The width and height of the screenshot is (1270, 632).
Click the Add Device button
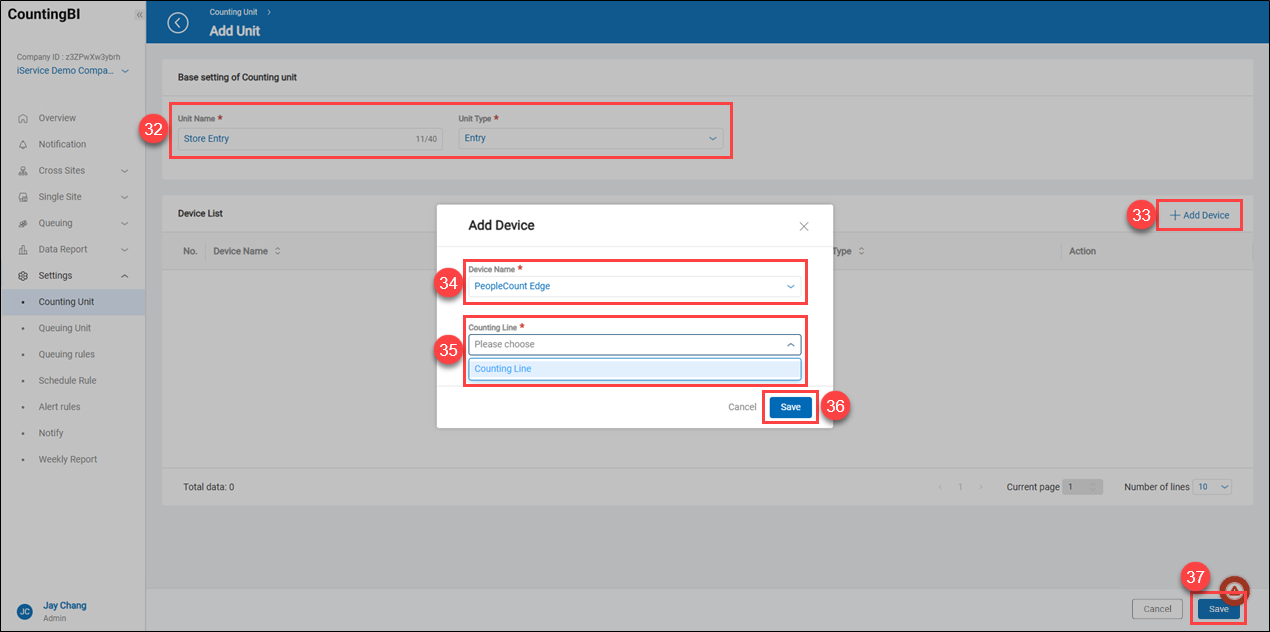point(1199,215)
